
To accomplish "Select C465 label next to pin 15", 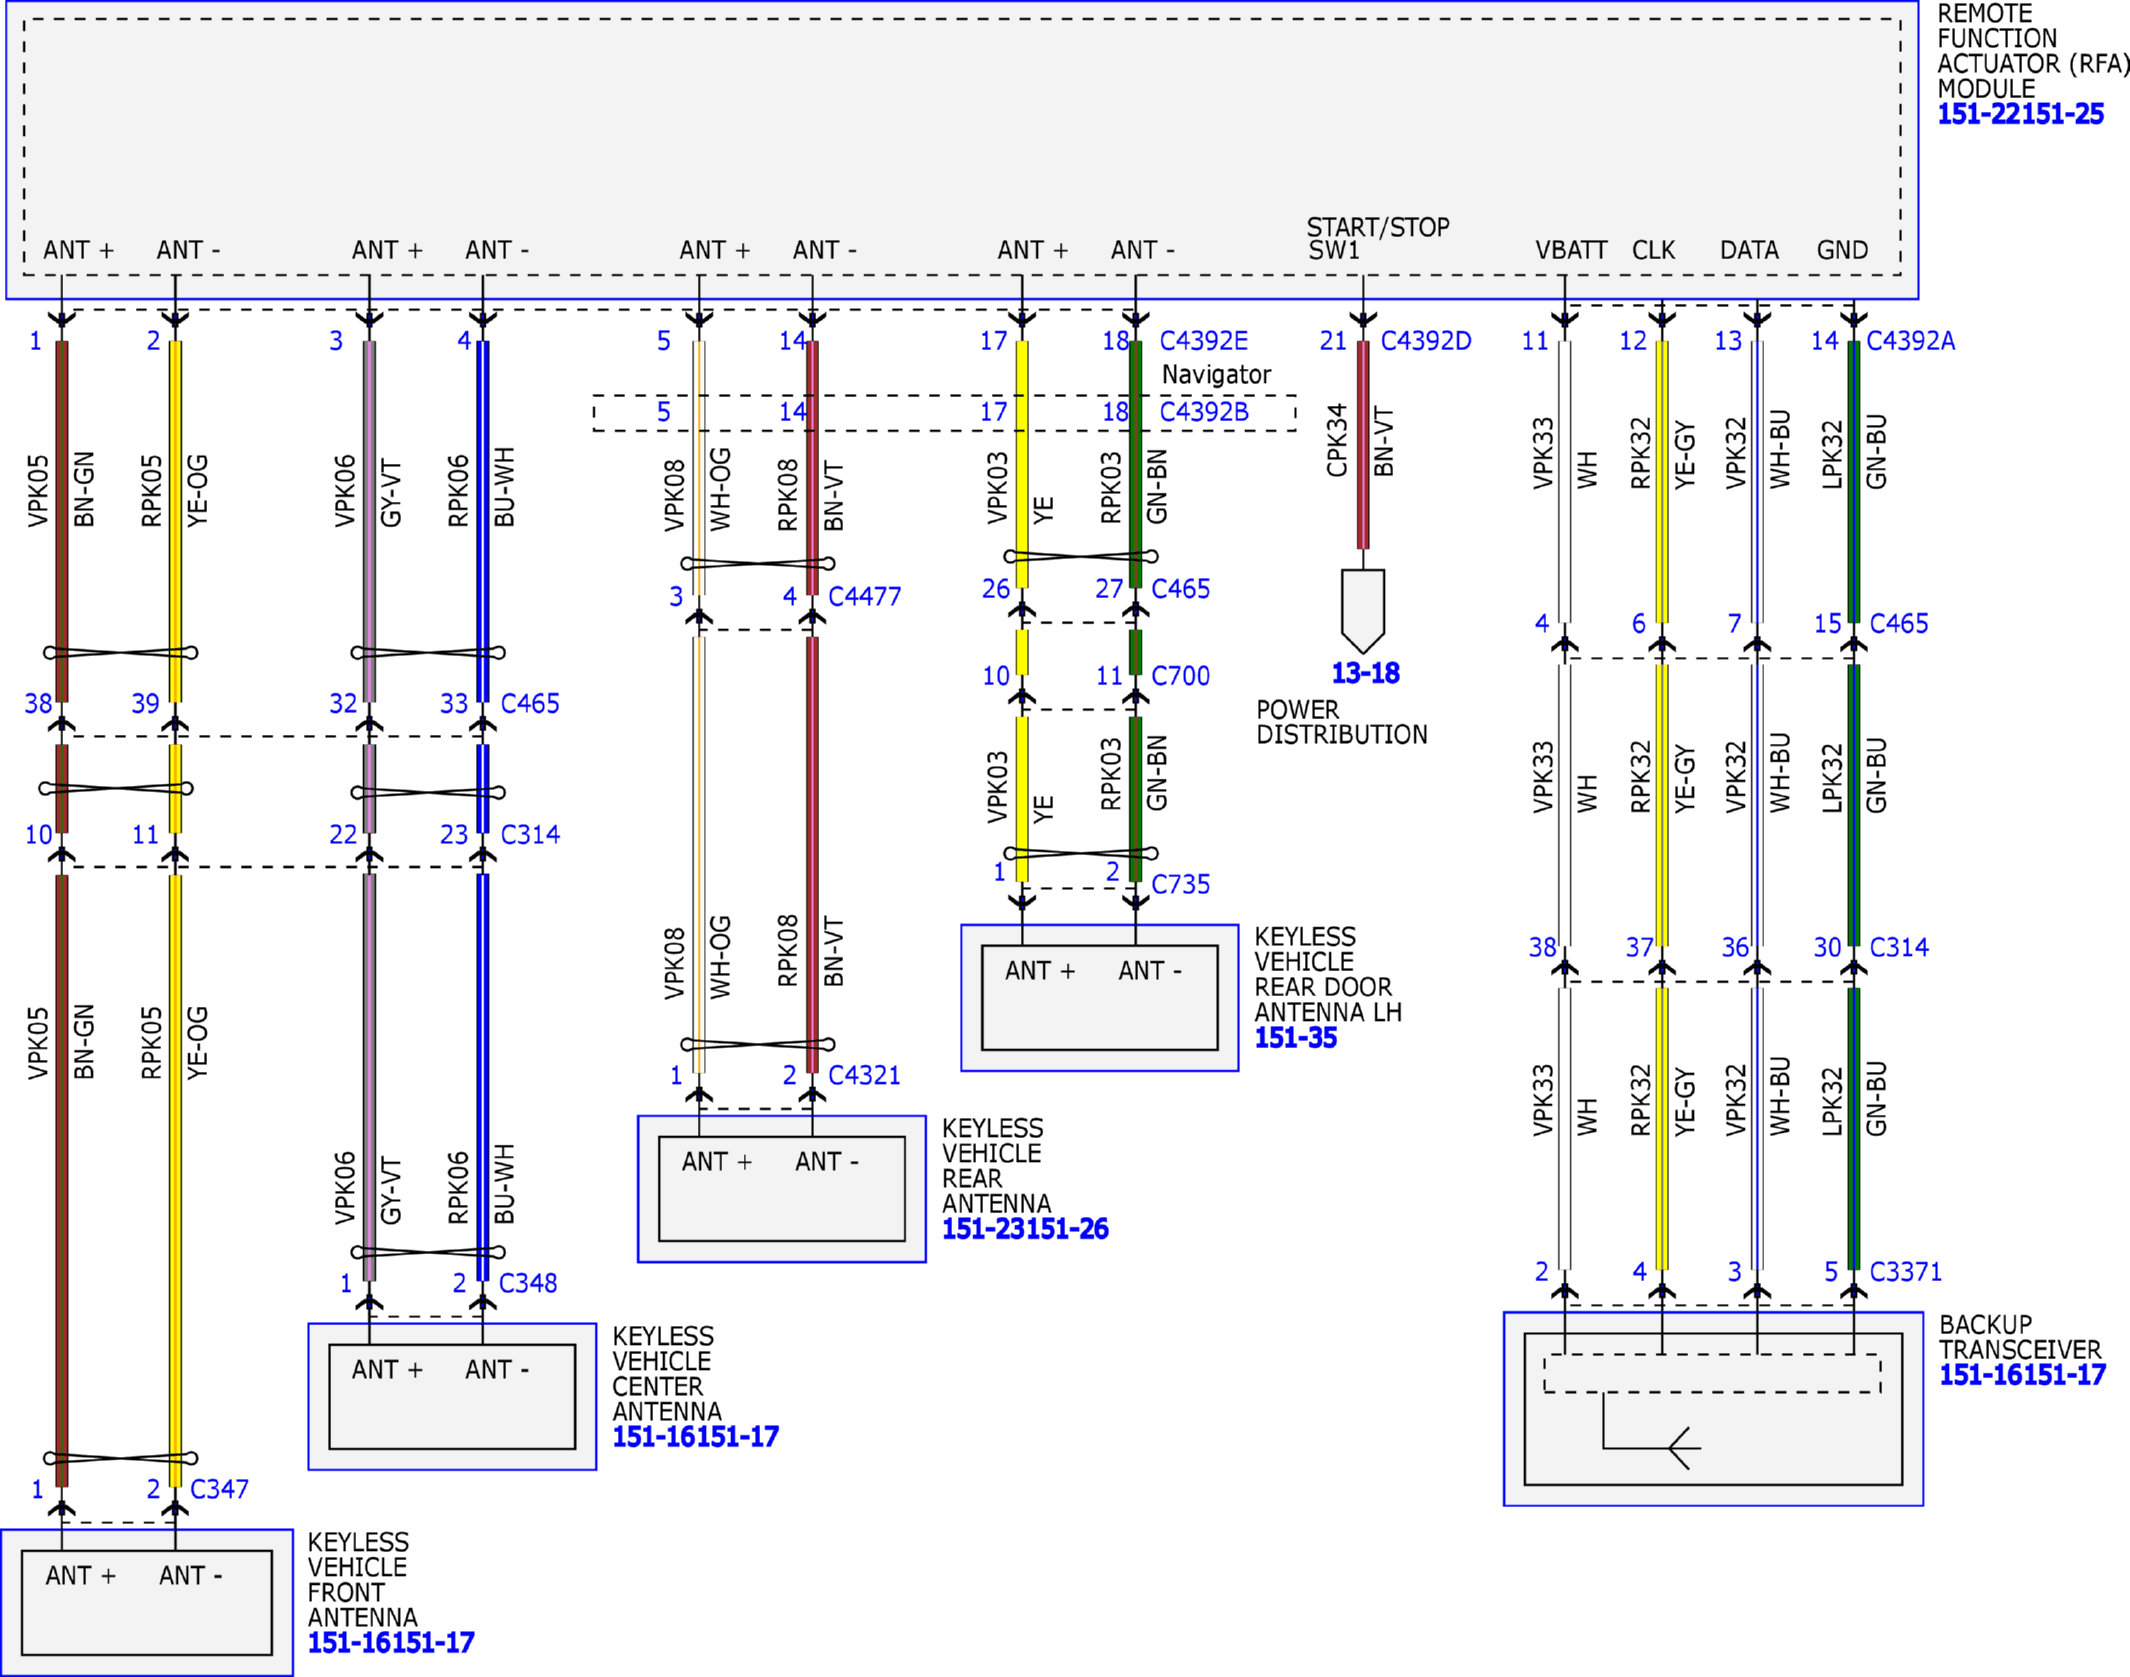I will click(1899, 624).
